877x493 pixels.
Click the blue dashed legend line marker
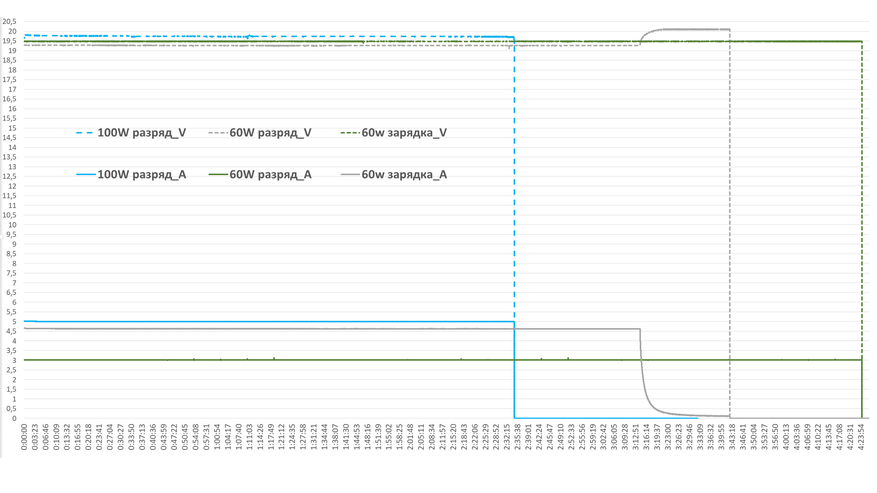point(85,133)
